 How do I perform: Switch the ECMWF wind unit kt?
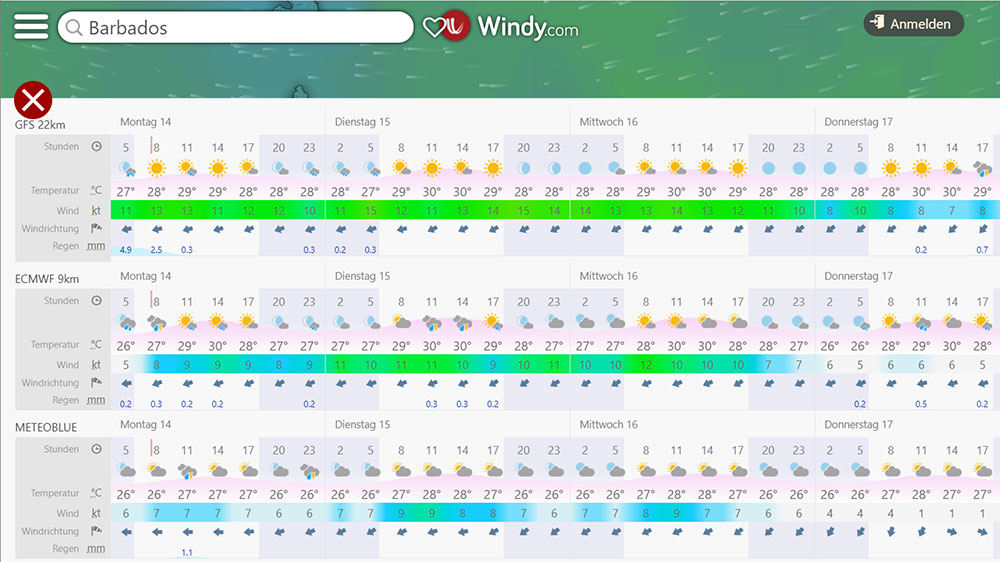coord(96,365)
